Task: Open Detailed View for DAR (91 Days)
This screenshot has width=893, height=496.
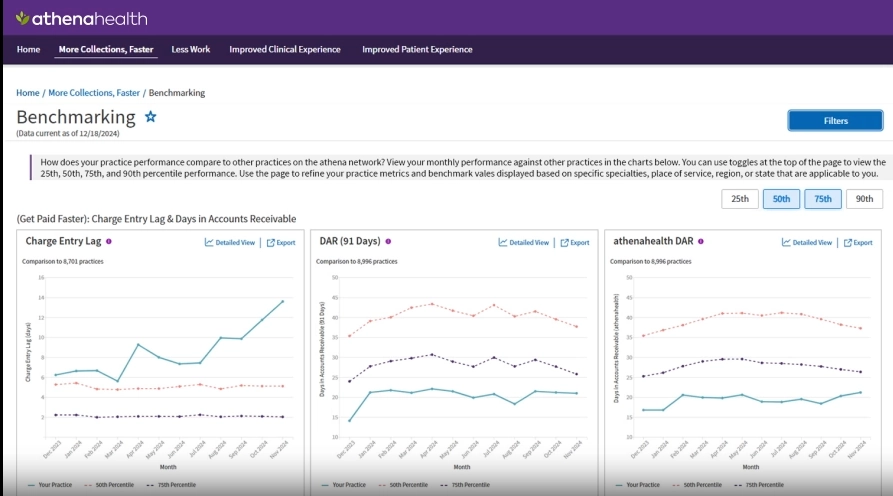Action: [524, 243]
